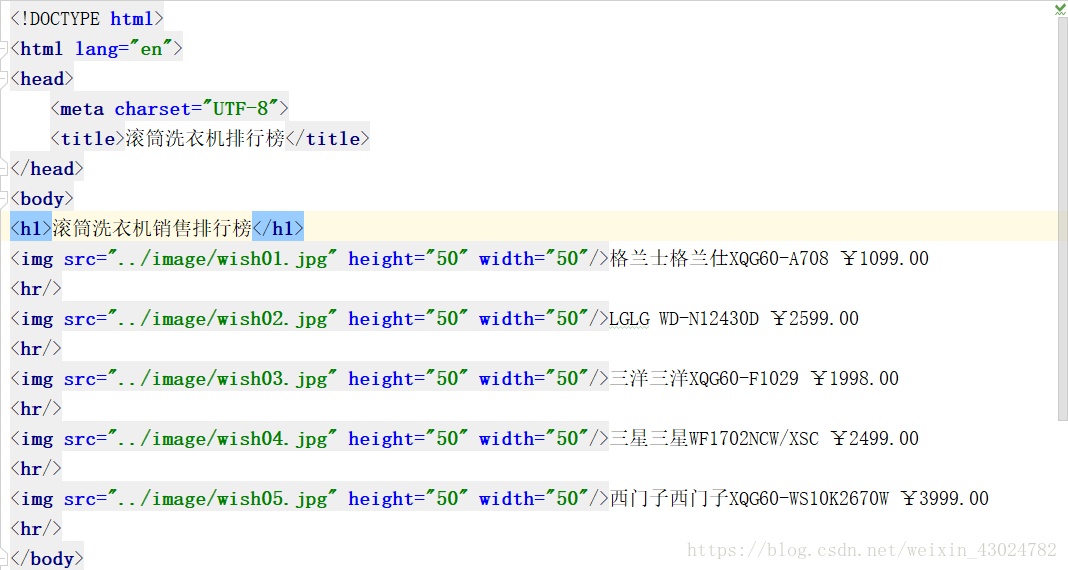
Task: Click the hr tag below wish05 line
Action: 36,528
